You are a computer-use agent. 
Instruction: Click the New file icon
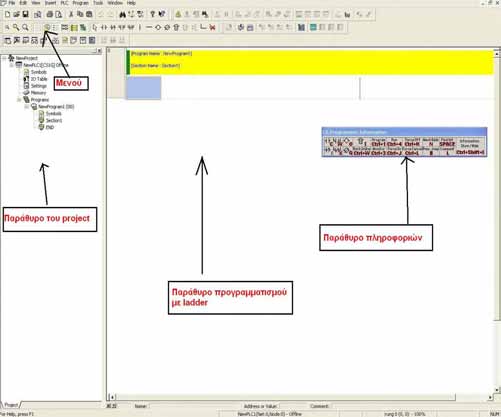click(7, 14)
